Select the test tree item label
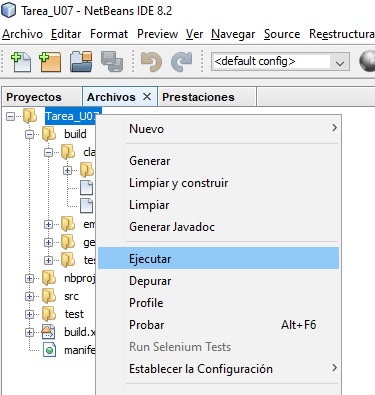This screenshot has width=375, height=395. pos(74,314)
